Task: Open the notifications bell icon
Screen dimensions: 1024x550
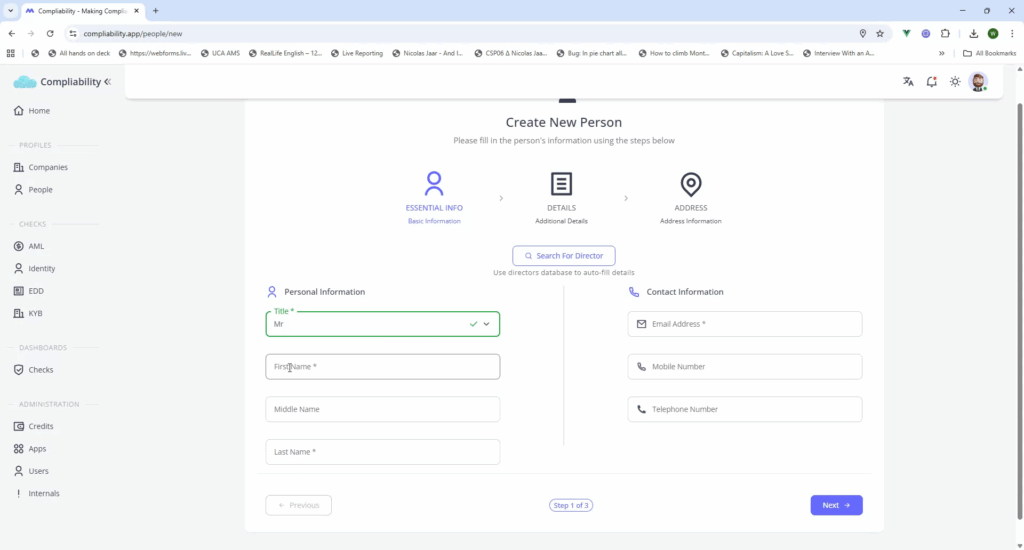Action: point(931,82)
